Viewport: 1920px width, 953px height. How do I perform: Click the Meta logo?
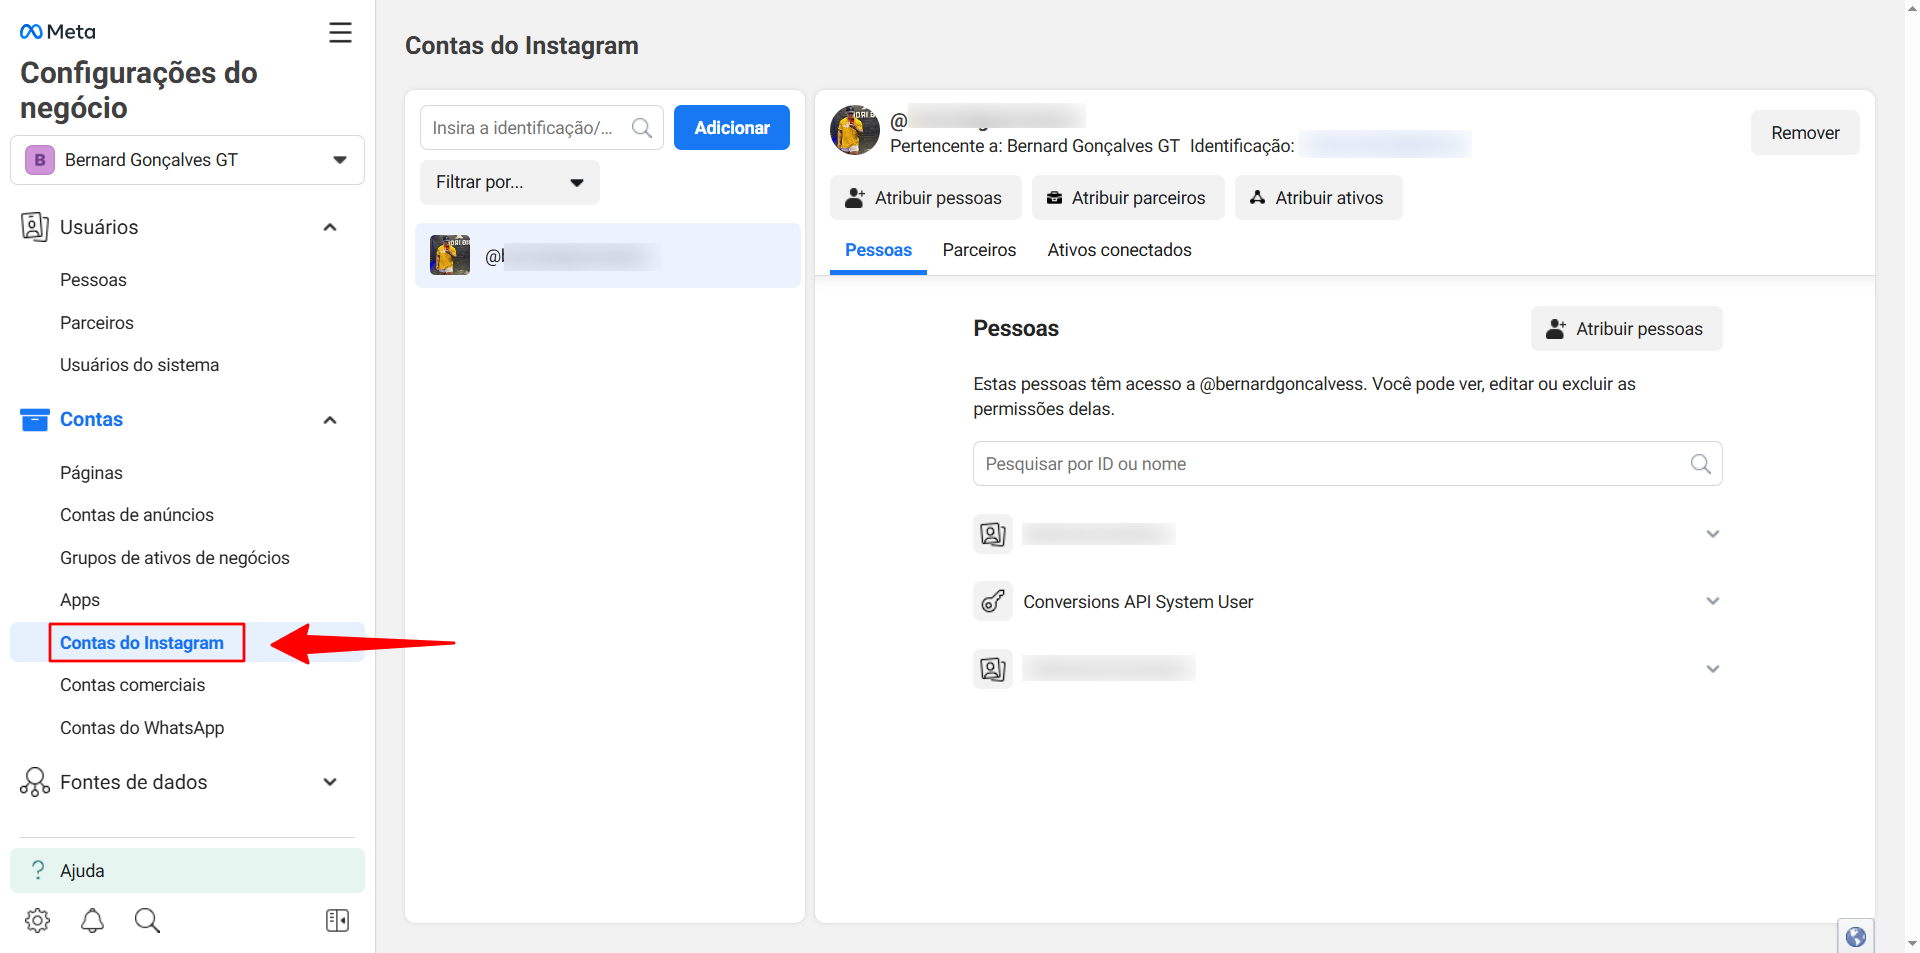coord(58,32)
